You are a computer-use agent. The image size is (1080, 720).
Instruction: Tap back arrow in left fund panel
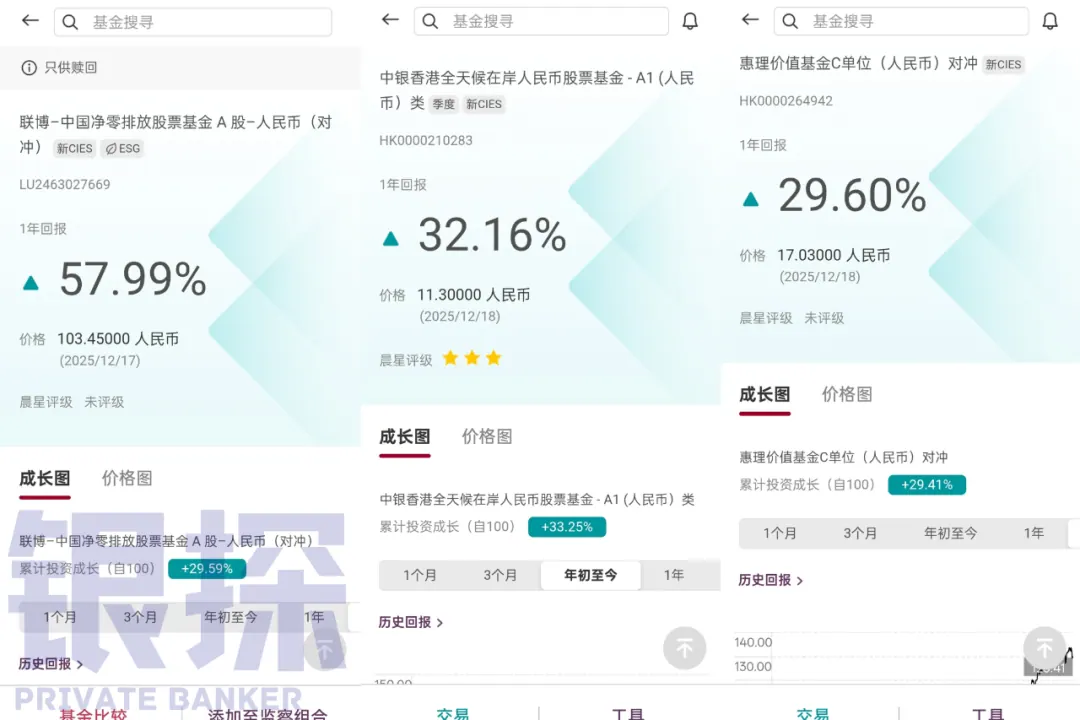point(30,21)
